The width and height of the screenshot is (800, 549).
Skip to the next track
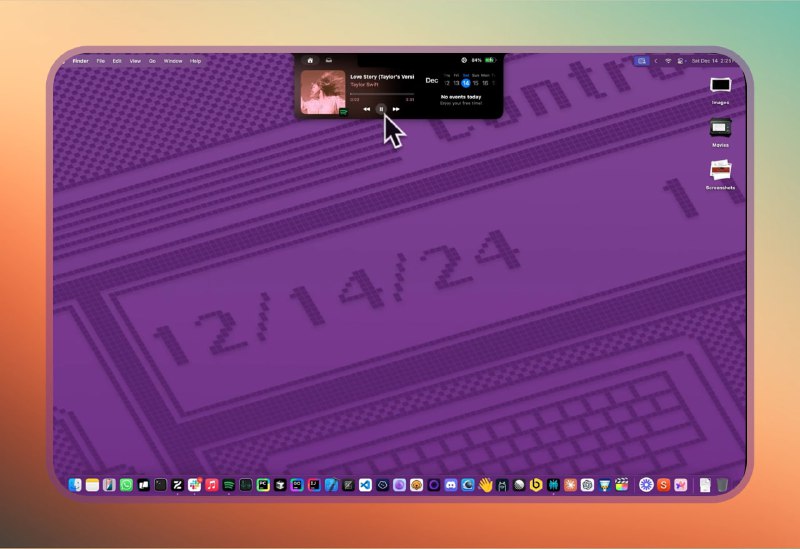coord(396,109)
